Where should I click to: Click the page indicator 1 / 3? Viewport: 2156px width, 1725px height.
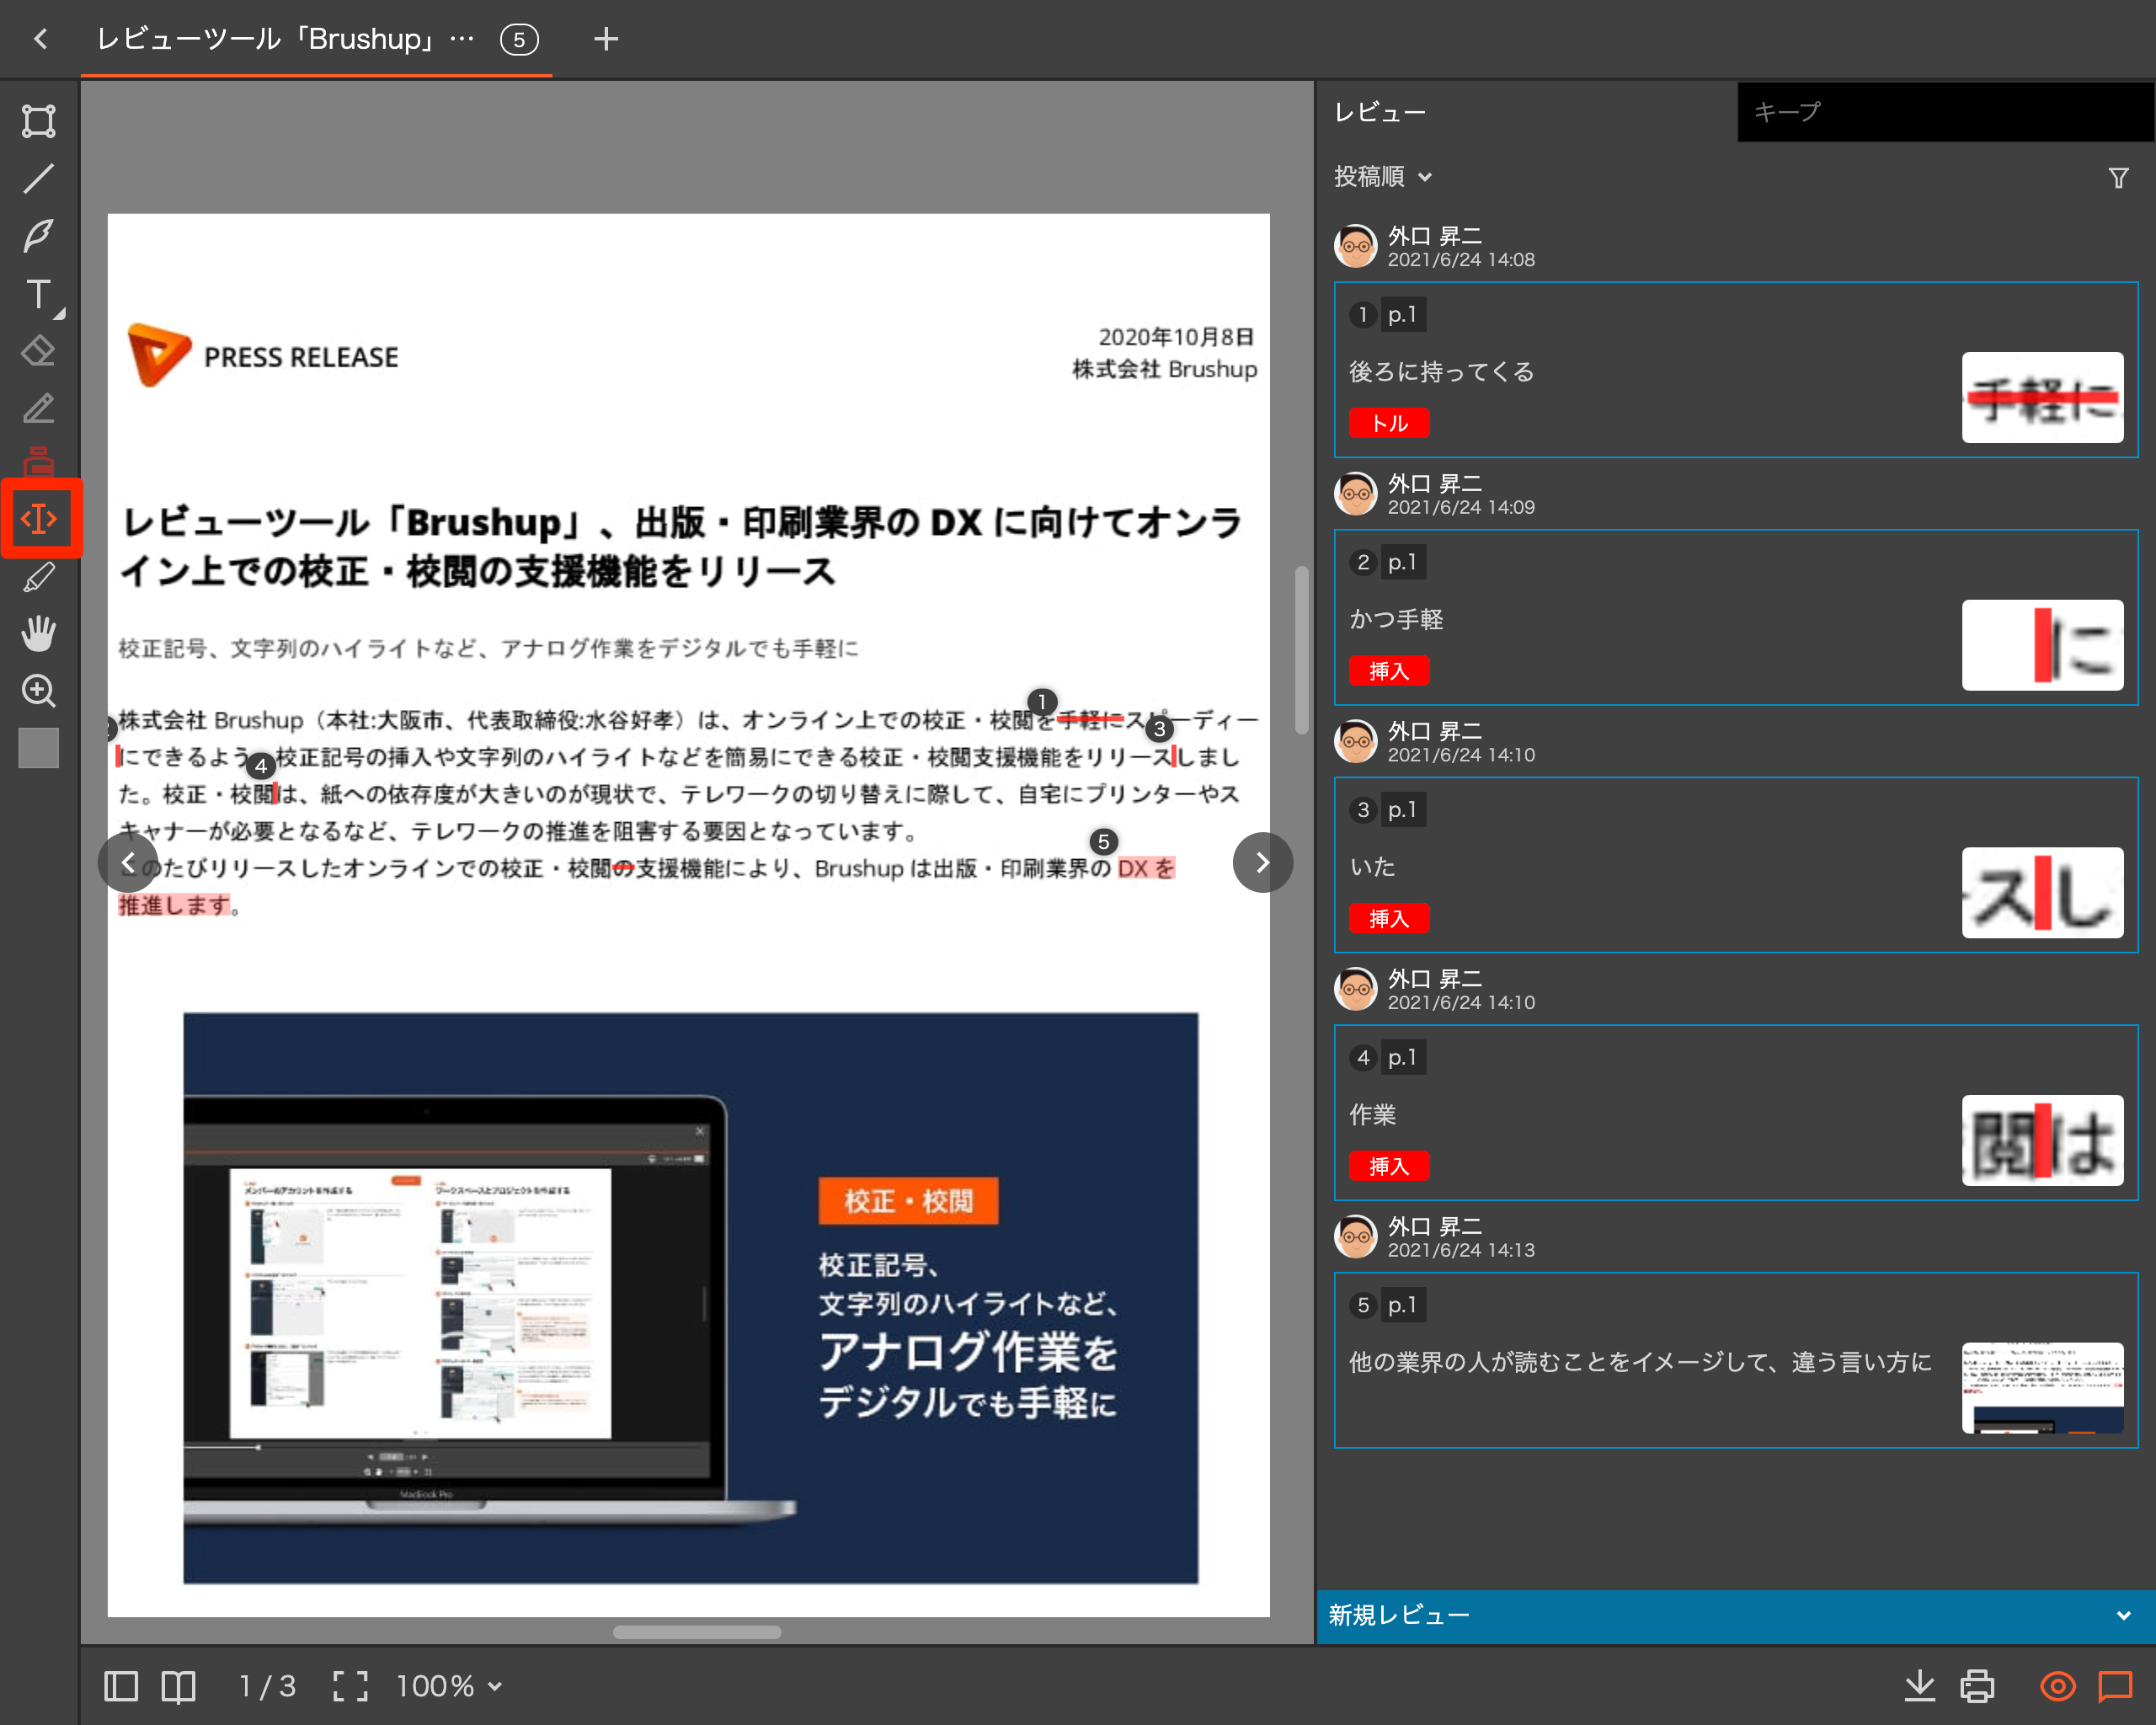point(267,1687)
